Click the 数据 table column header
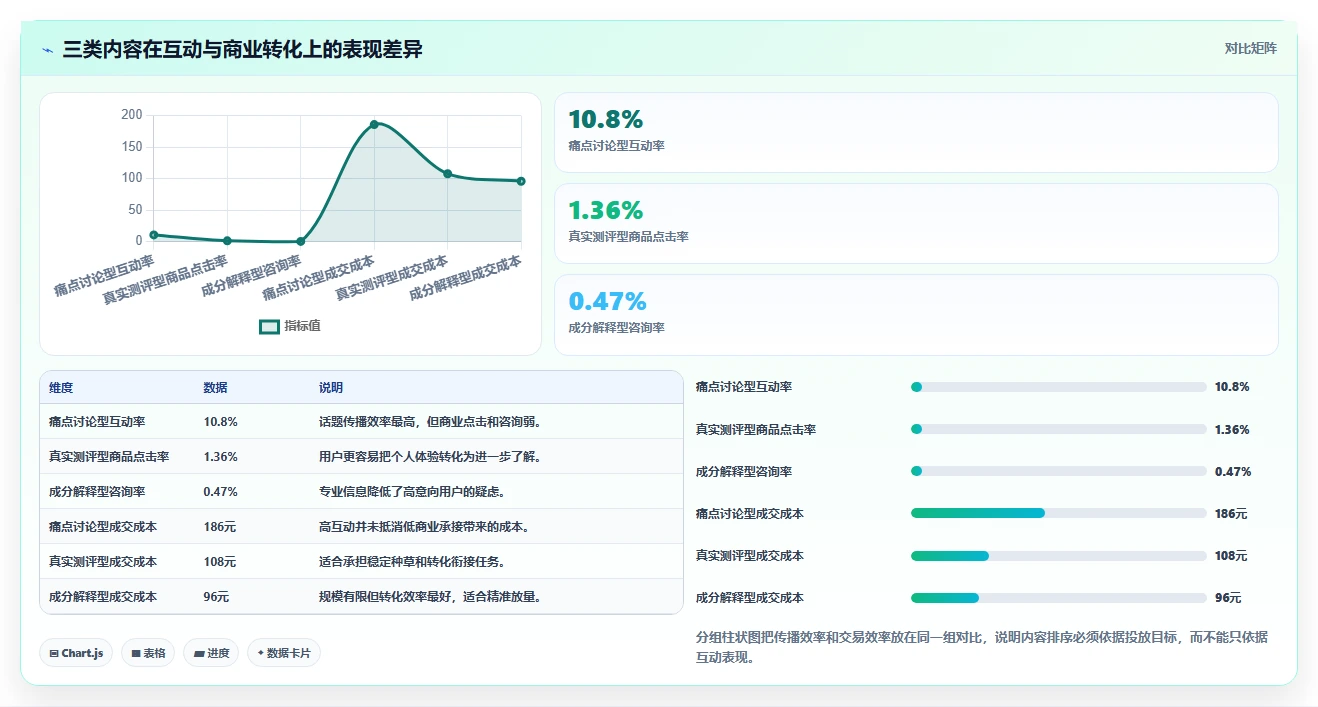1318x707 pixels. pyautogui.click(x=215, y=388)
